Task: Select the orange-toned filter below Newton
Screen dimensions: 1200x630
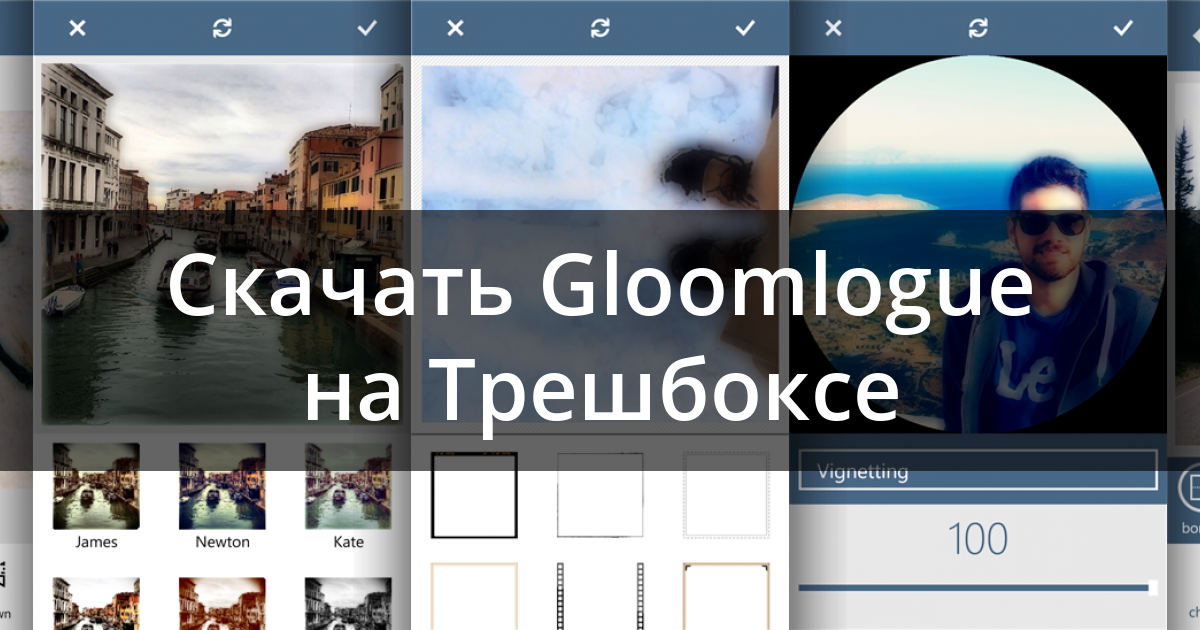Action: click(x=222, y=604)
